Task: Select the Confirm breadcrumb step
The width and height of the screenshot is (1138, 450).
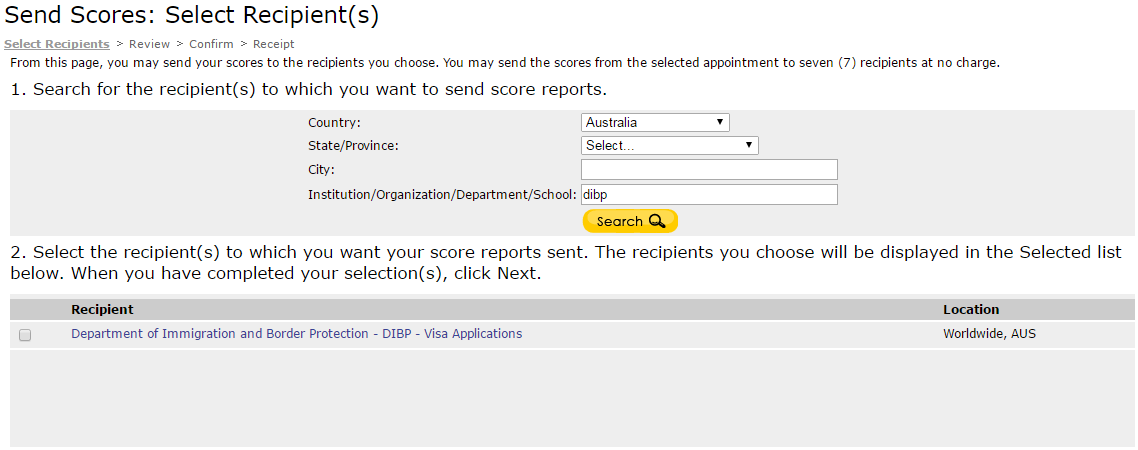Action: pyautogui.click(x=211, y=44)
